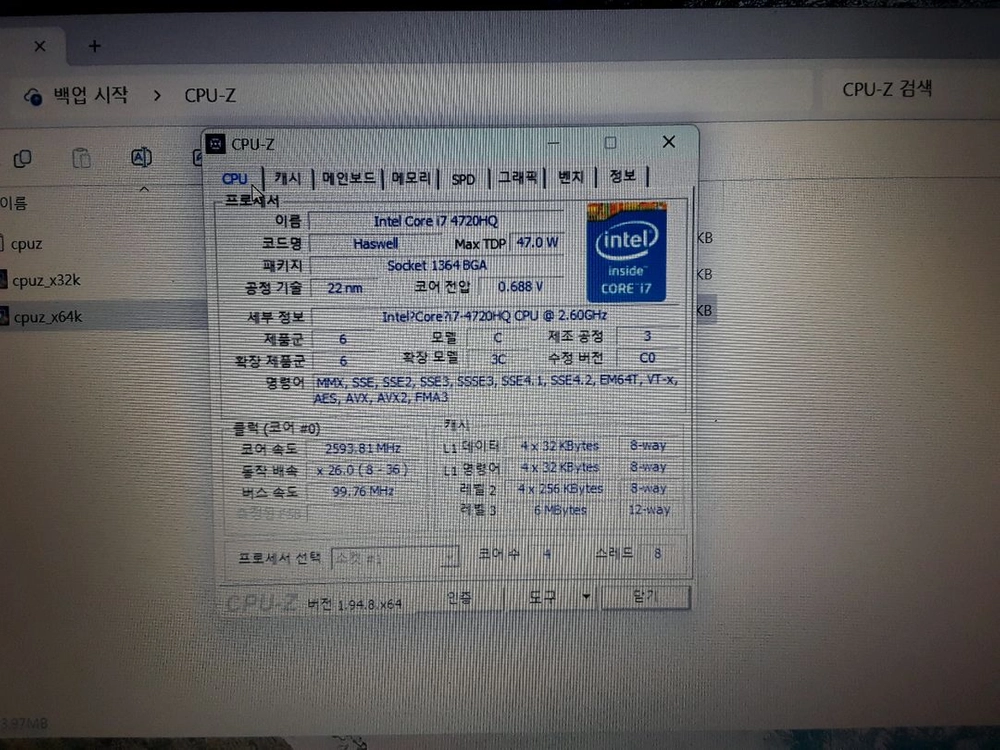Click the 4 x 256 KBytes level 2 value
The image size is (1000, 750).
[x=560, y=489]
